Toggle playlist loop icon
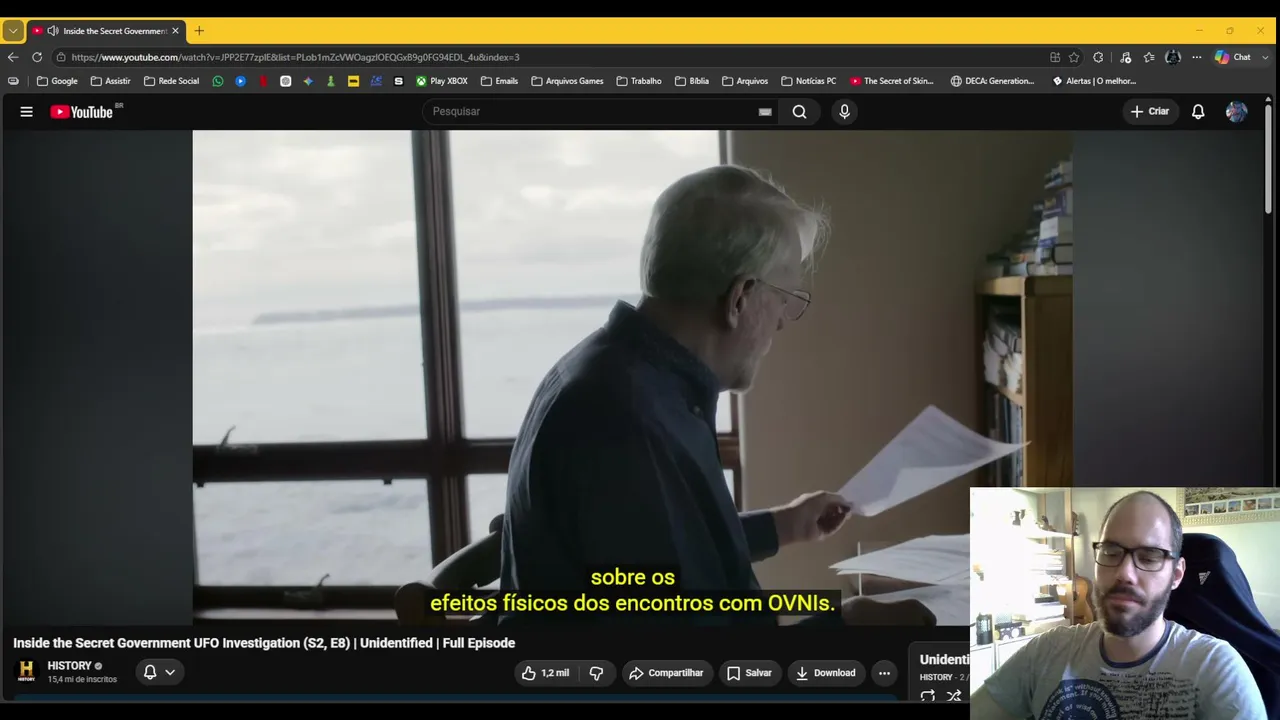The width and height of the screenshot is (1280, 720). coord(927,696)
